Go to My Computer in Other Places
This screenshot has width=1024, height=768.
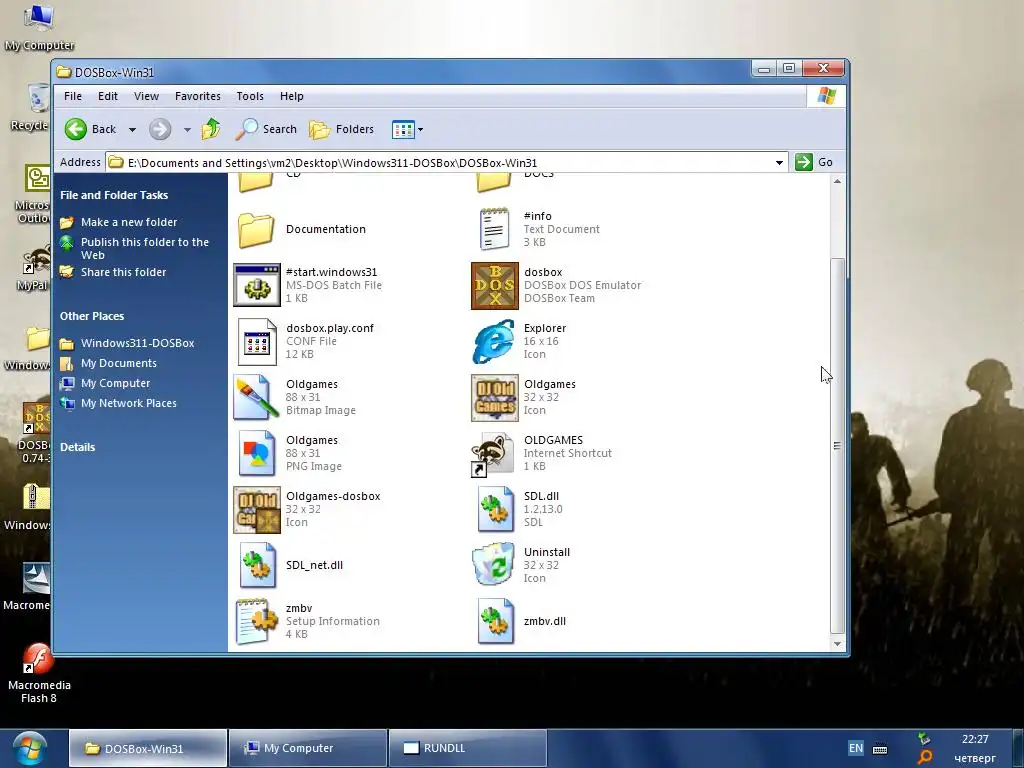(115, 383)
